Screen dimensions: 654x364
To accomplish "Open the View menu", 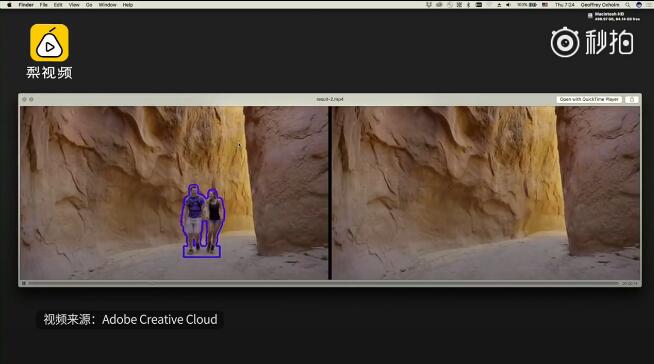I will pyautogui.click(x=74, y=5).
